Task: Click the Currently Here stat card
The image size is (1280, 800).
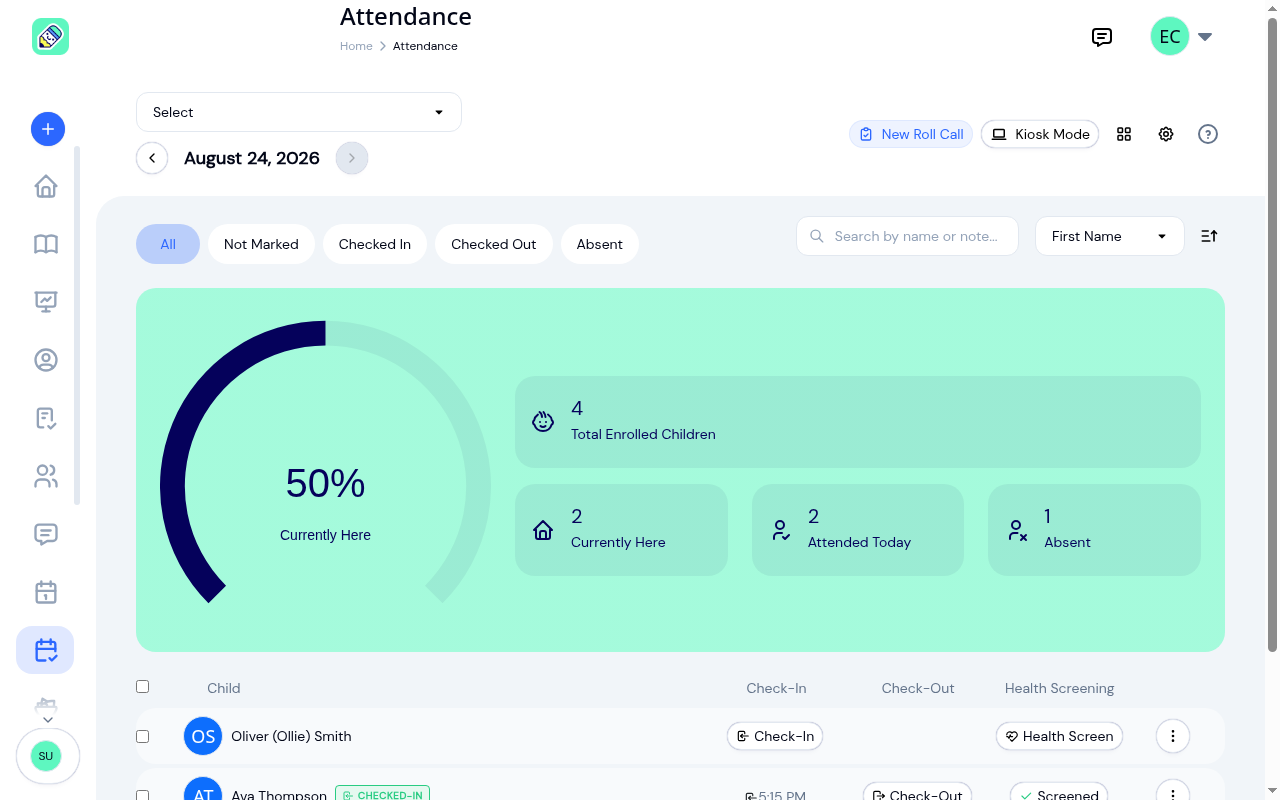Action: click(x=621, y=530)
